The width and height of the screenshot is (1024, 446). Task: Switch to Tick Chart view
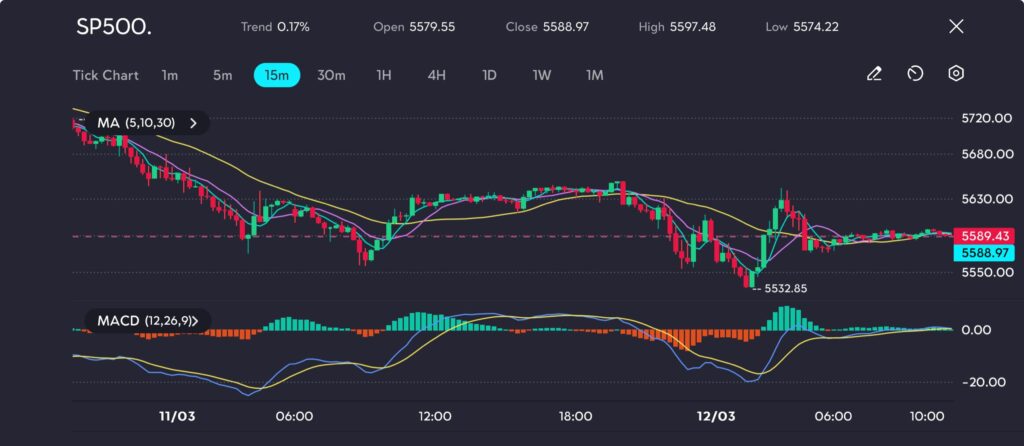point(105,75)
